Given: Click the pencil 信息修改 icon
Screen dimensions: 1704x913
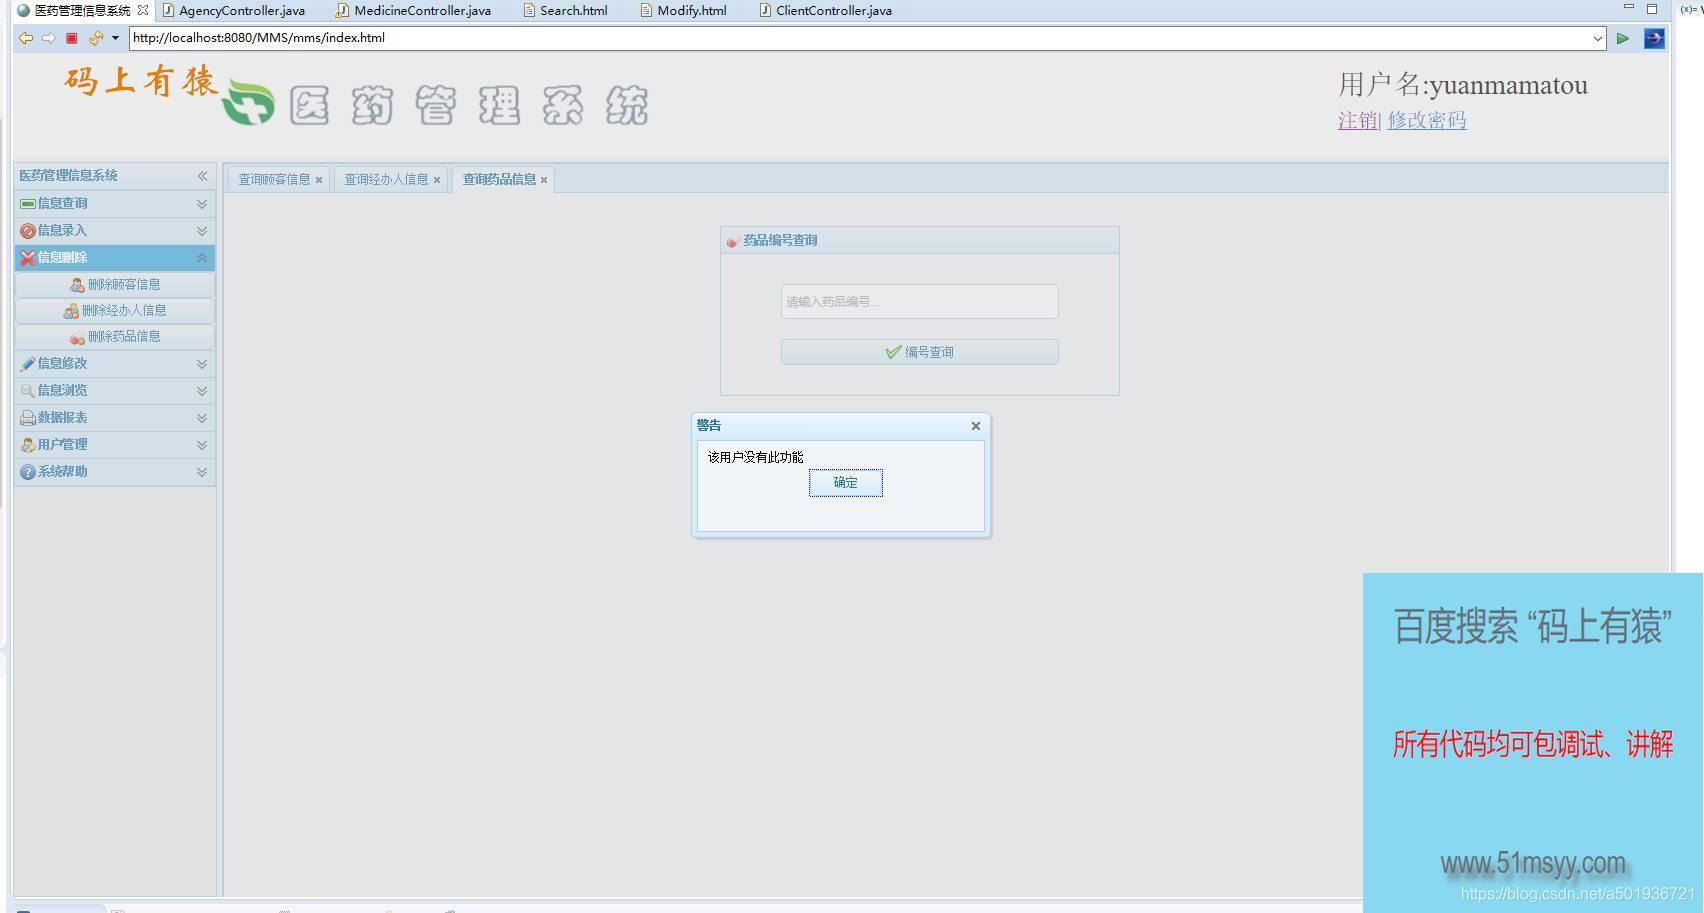Looking at the screenshot, I should click(28, 364).
